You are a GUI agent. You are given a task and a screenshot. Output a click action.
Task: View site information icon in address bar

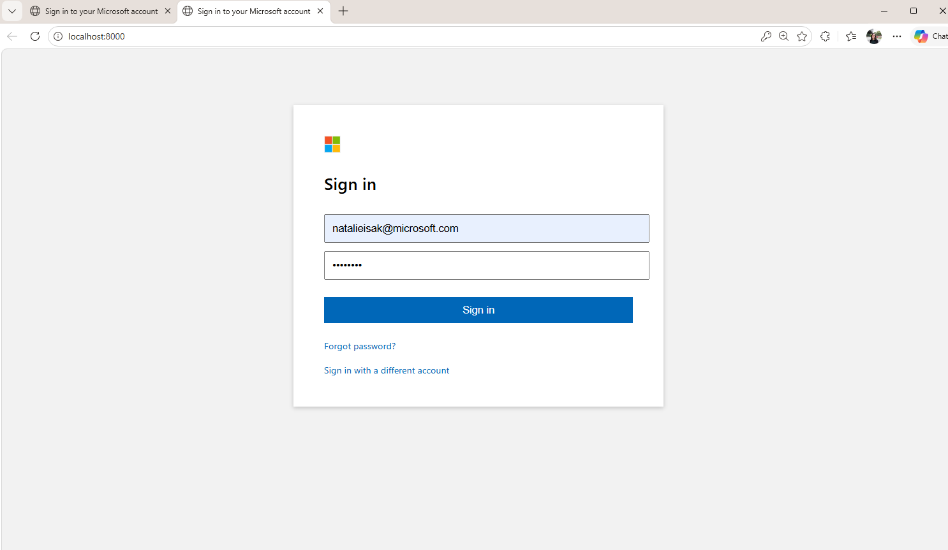pyautogui.click(x=58, y=36)
